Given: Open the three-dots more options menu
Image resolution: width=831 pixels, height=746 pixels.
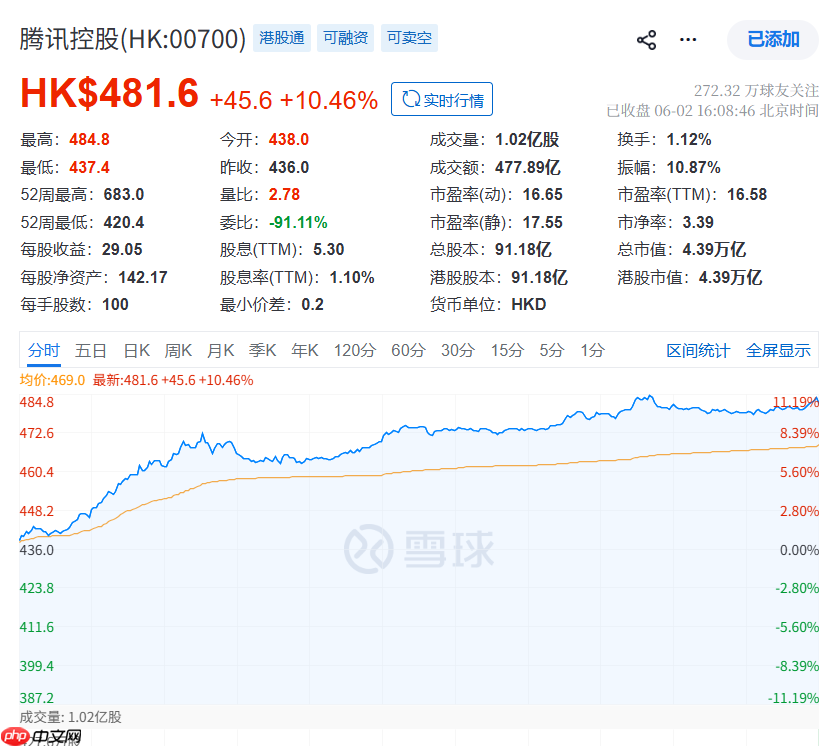Looking at the screenshot, I should click(688, 40).
